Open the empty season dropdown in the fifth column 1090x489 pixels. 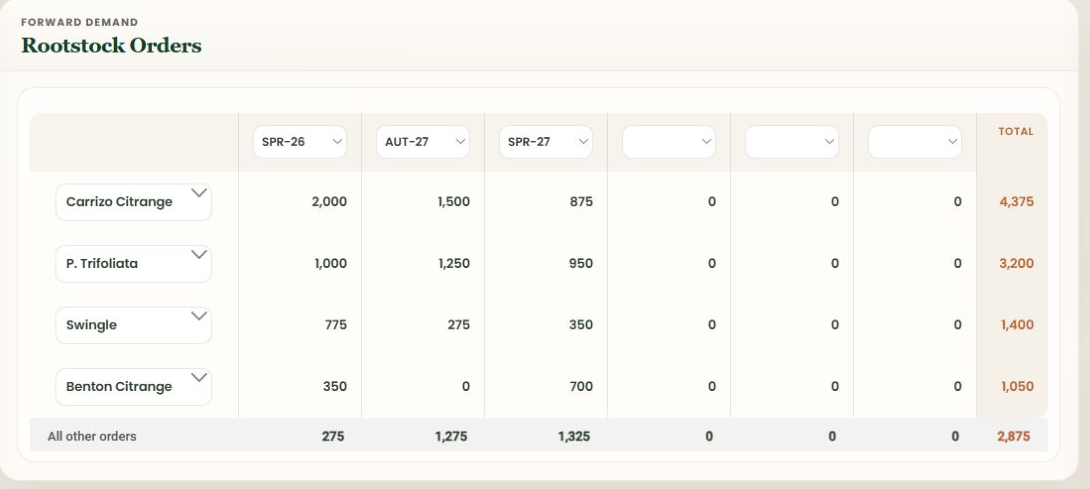click(792, 142)
